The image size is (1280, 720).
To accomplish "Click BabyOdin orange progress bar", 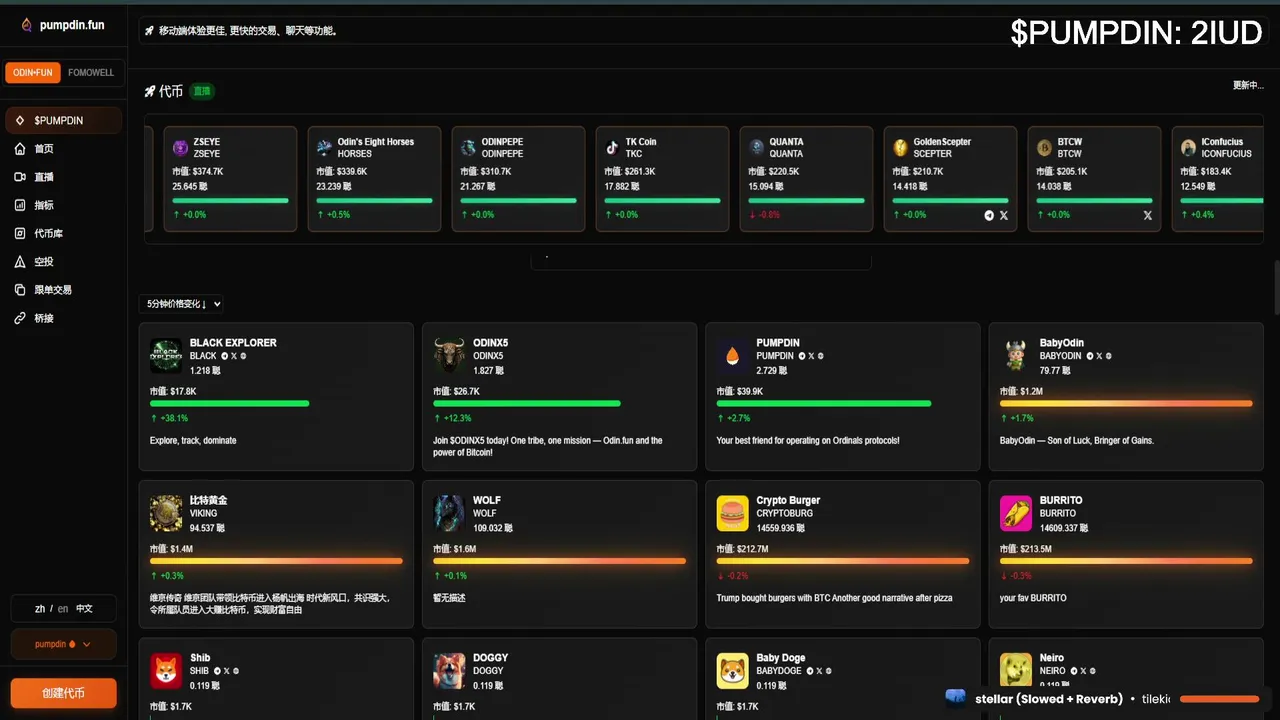I will [x=1126, y=404].
